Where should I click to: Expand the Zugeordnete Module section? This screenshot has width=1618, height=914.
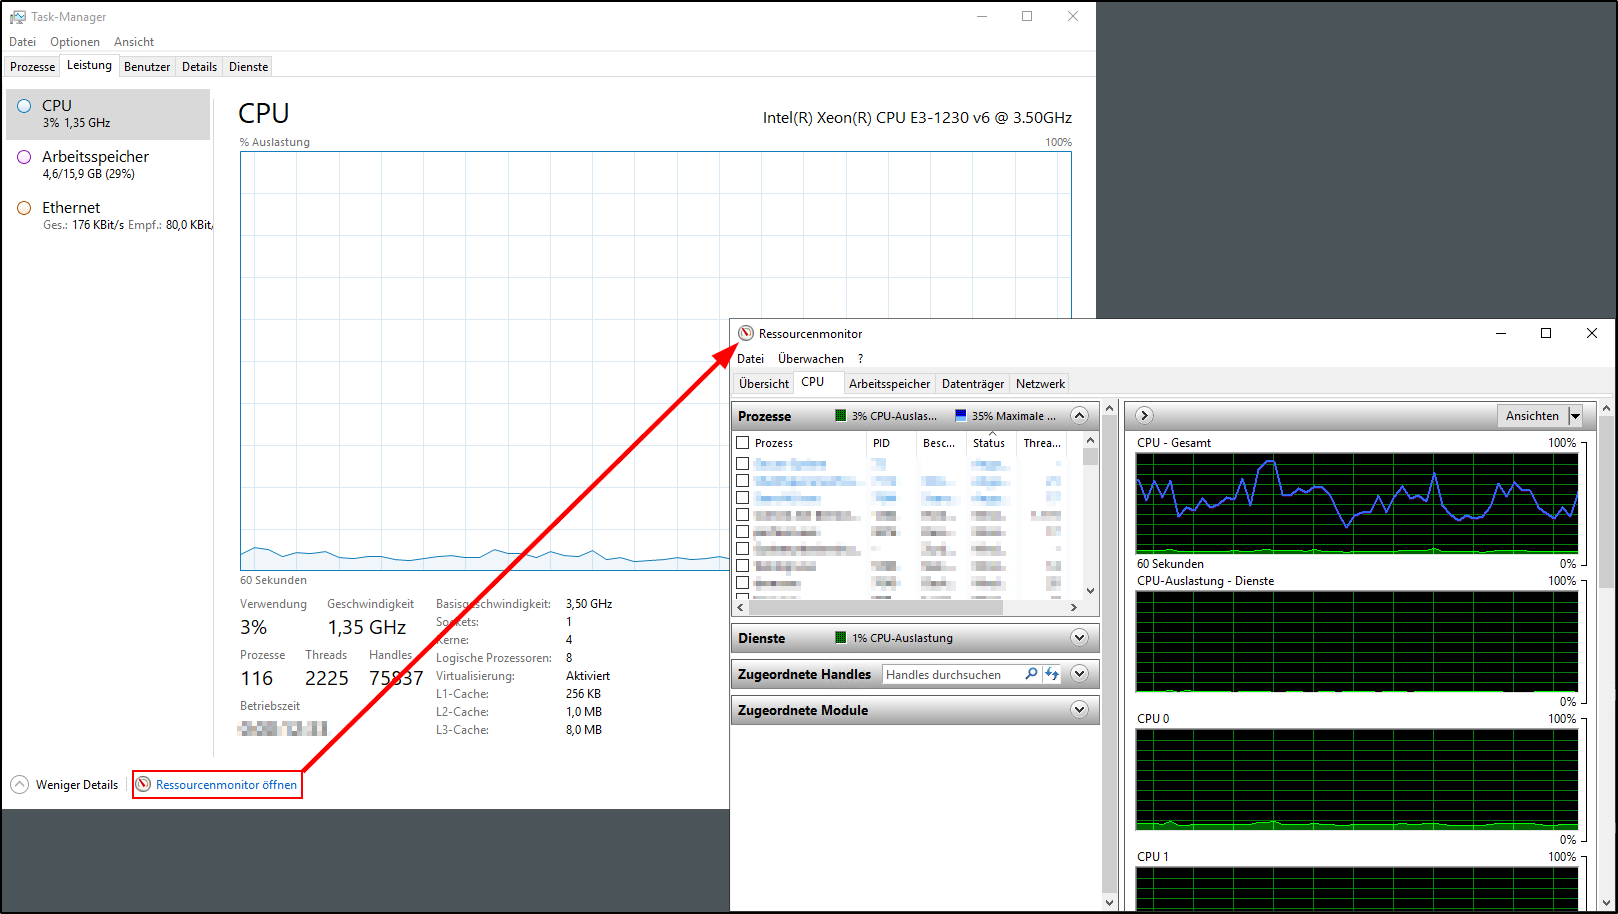[1079, 710]
